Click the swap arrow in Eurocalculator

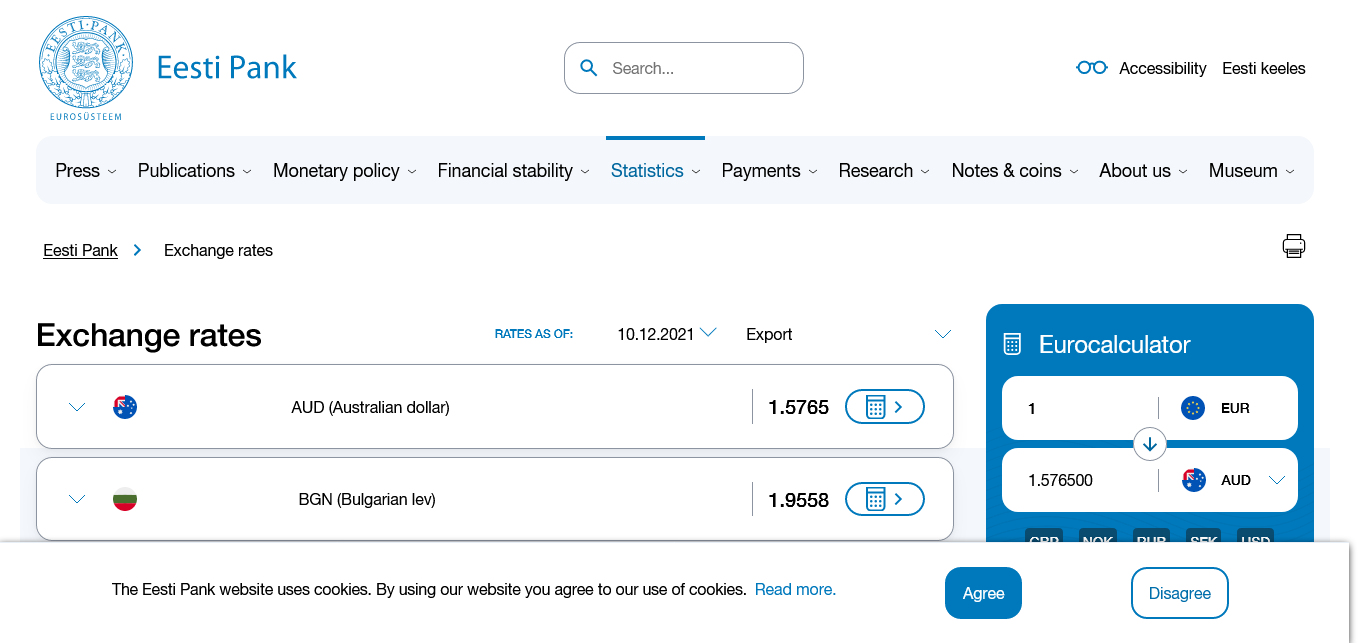pyautogui.click(x=1149, y=444)
